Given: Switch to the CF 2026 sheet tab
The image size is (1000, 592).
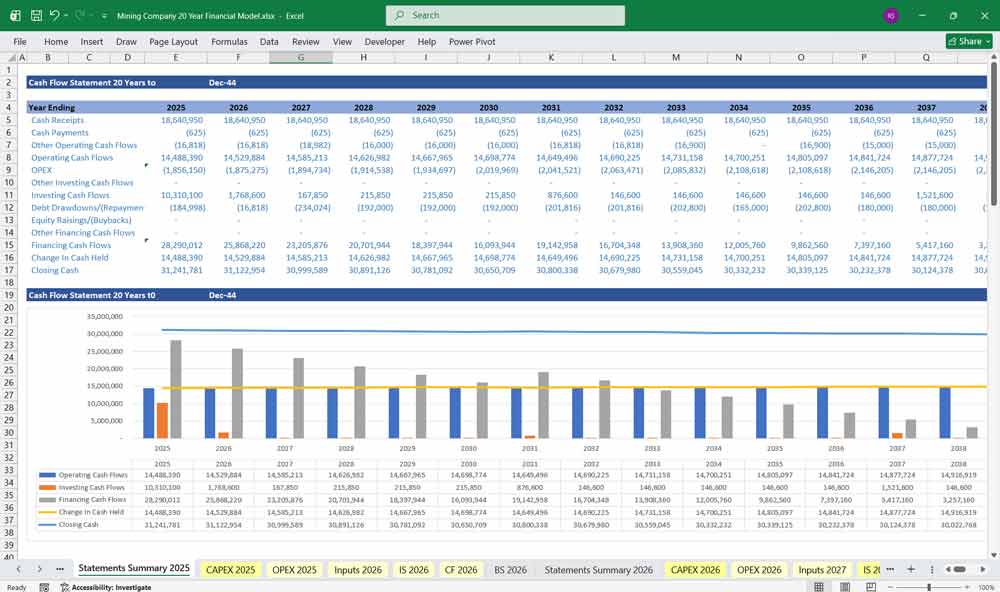Looking at the screenshot, I should point(460,569).
